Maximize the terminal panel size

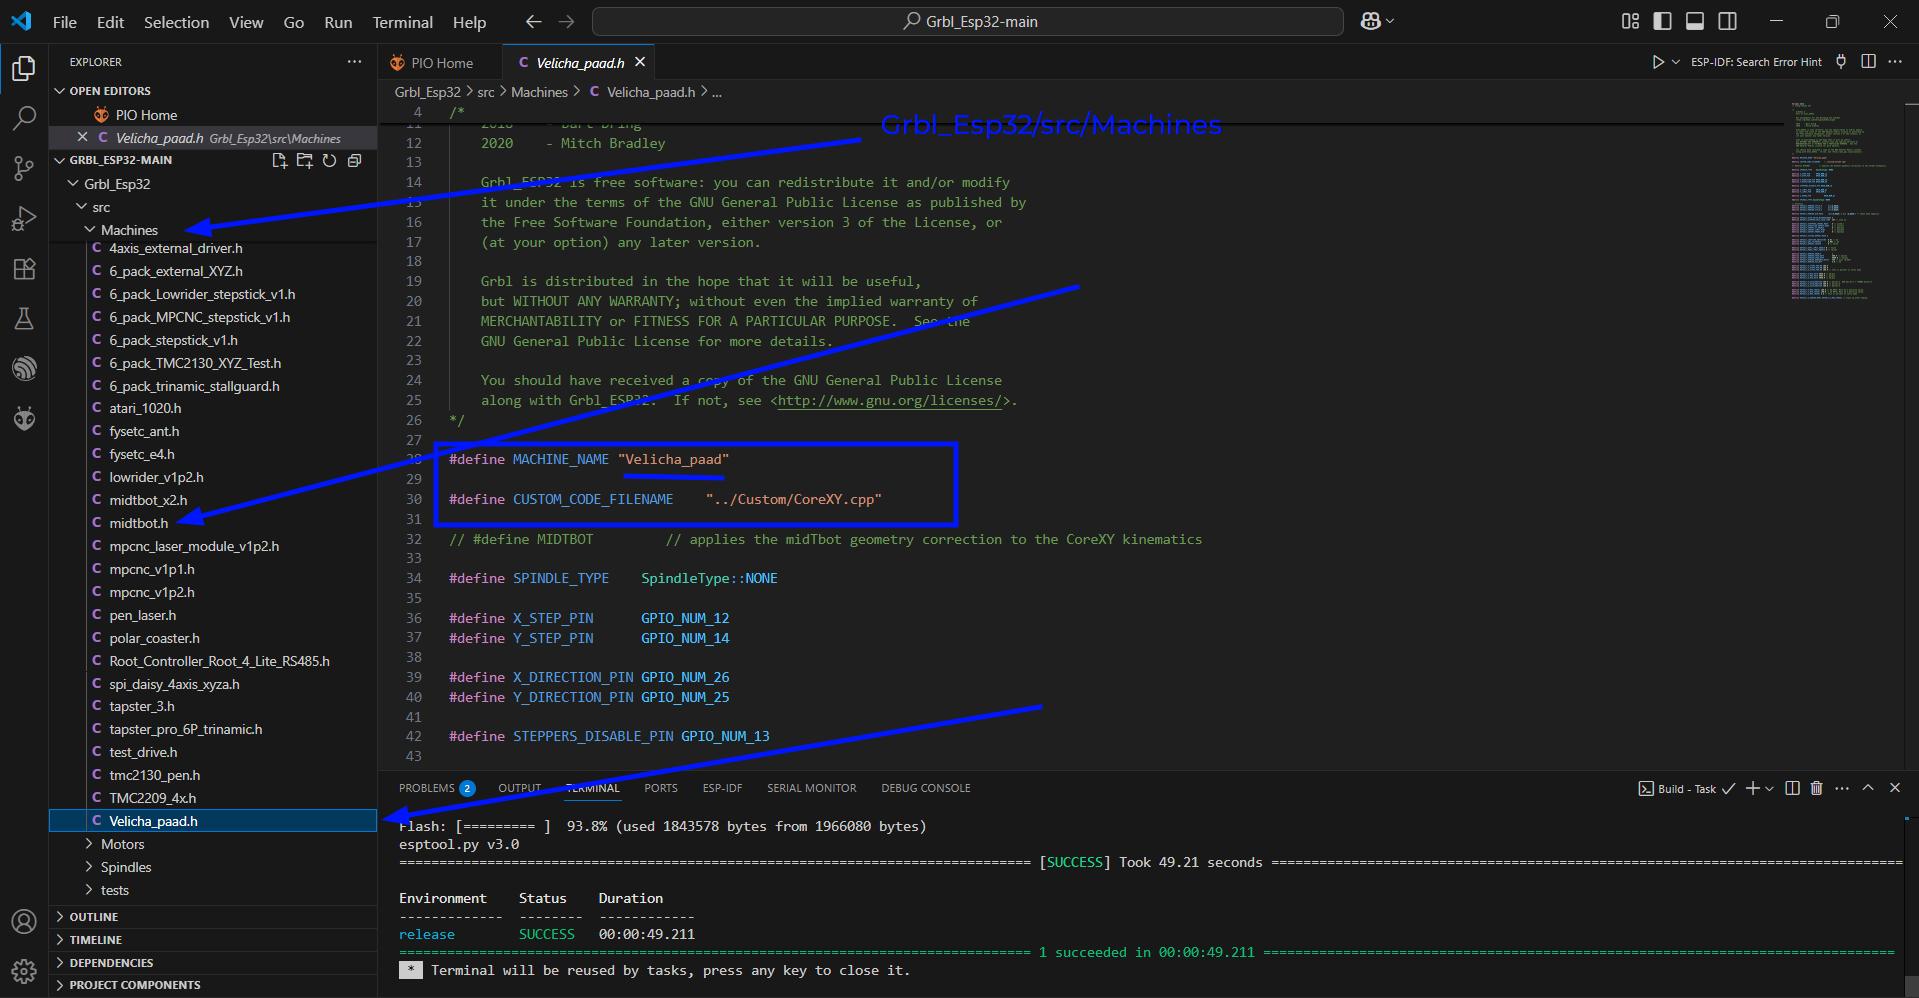(1868, 788)
